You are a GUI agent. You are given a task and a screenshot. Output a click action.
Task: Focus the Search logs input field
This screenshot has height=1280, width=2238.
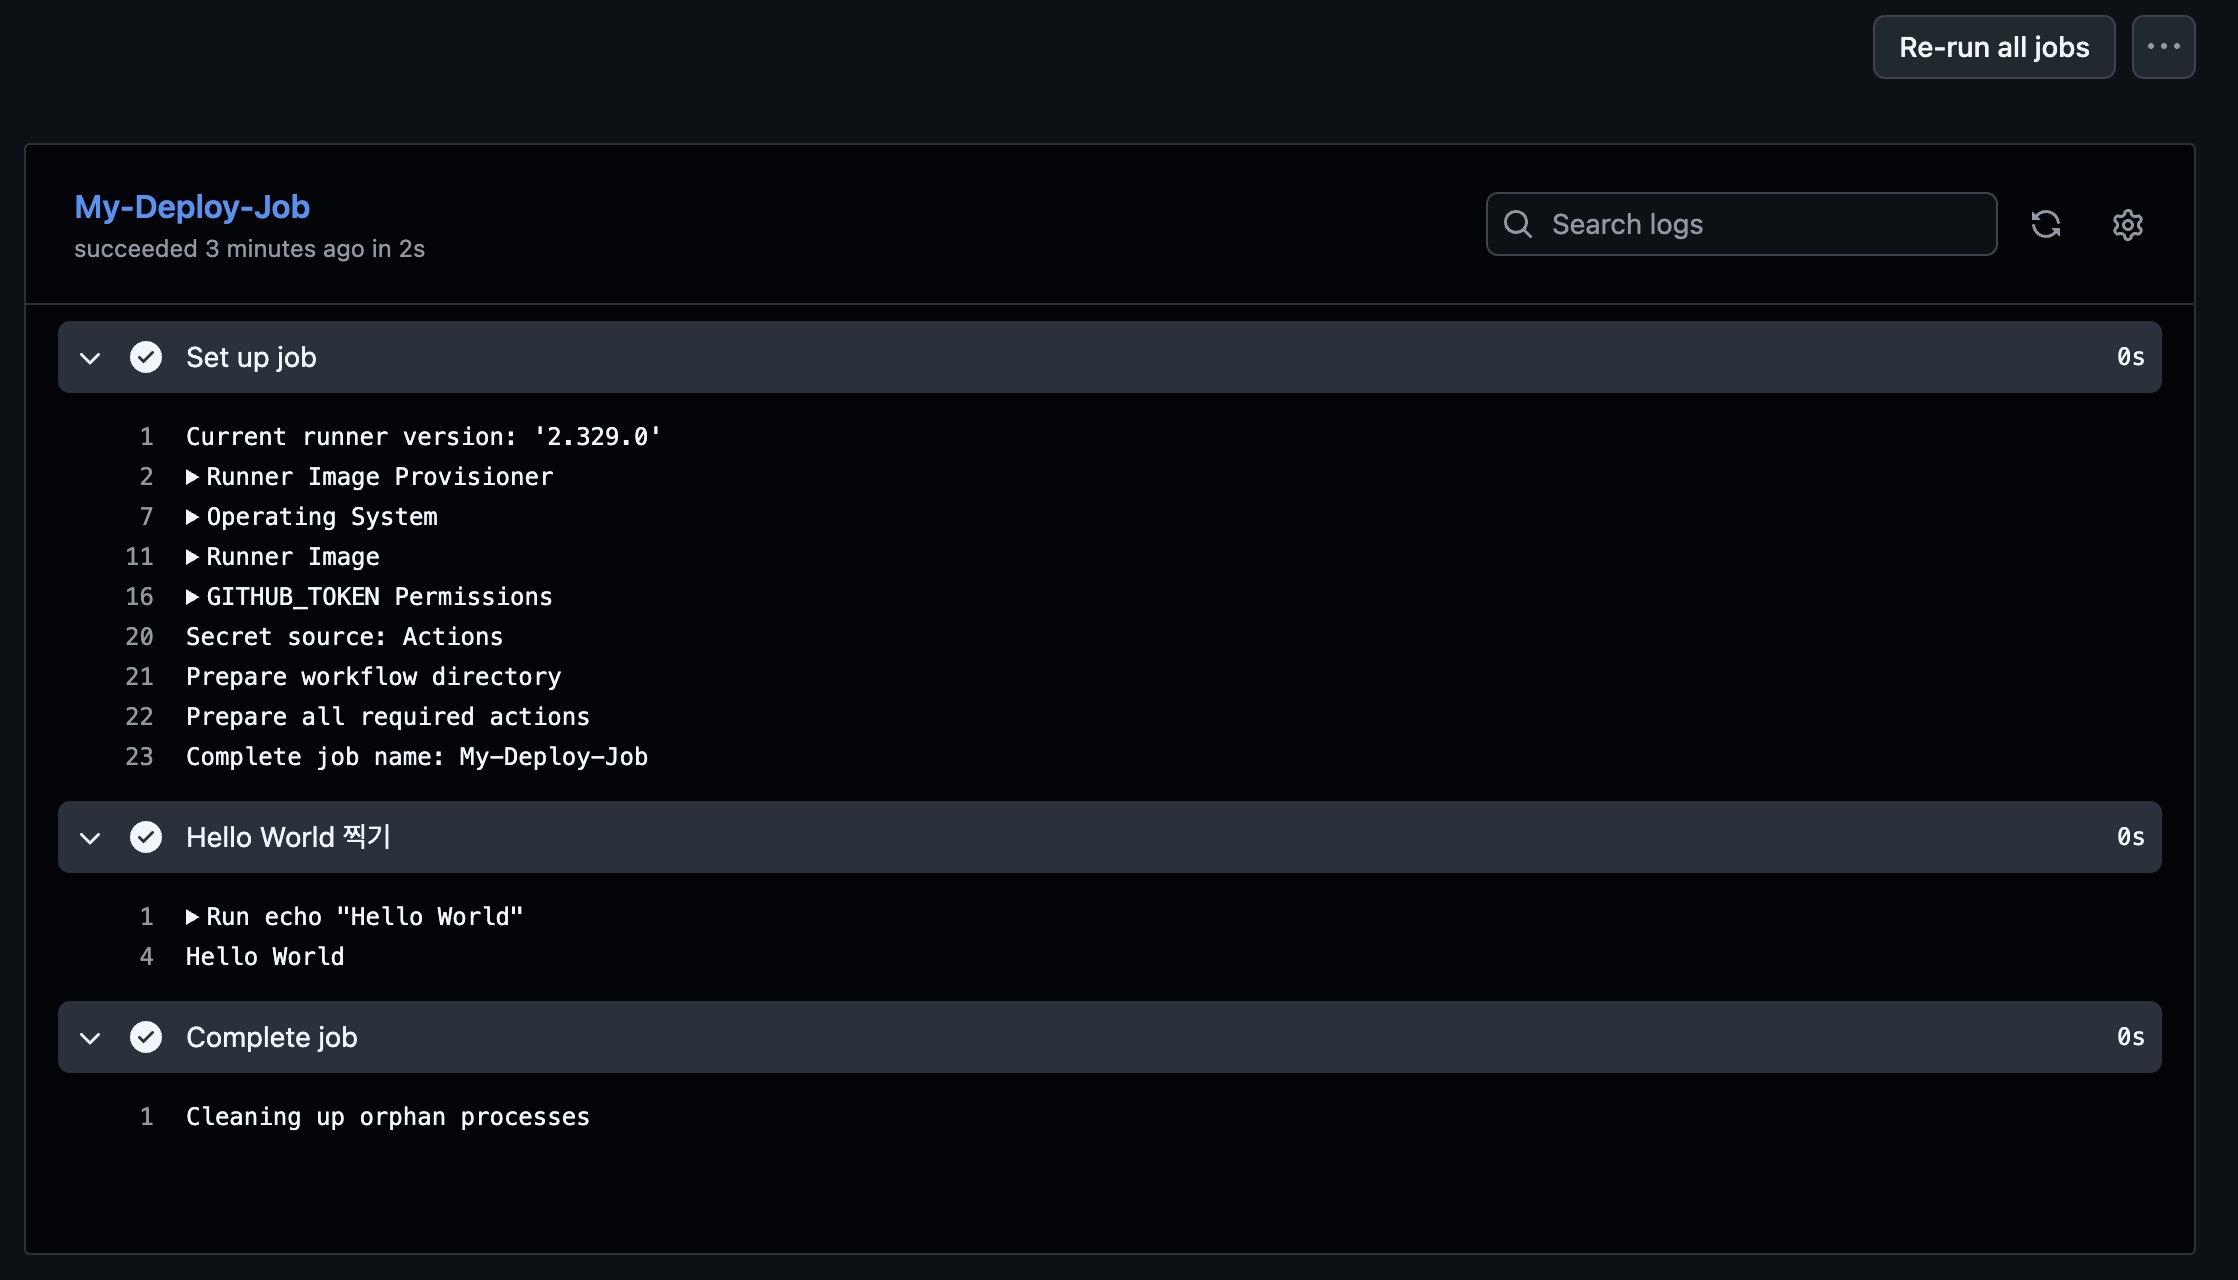pyautogui.click(x=1741, y=224)
